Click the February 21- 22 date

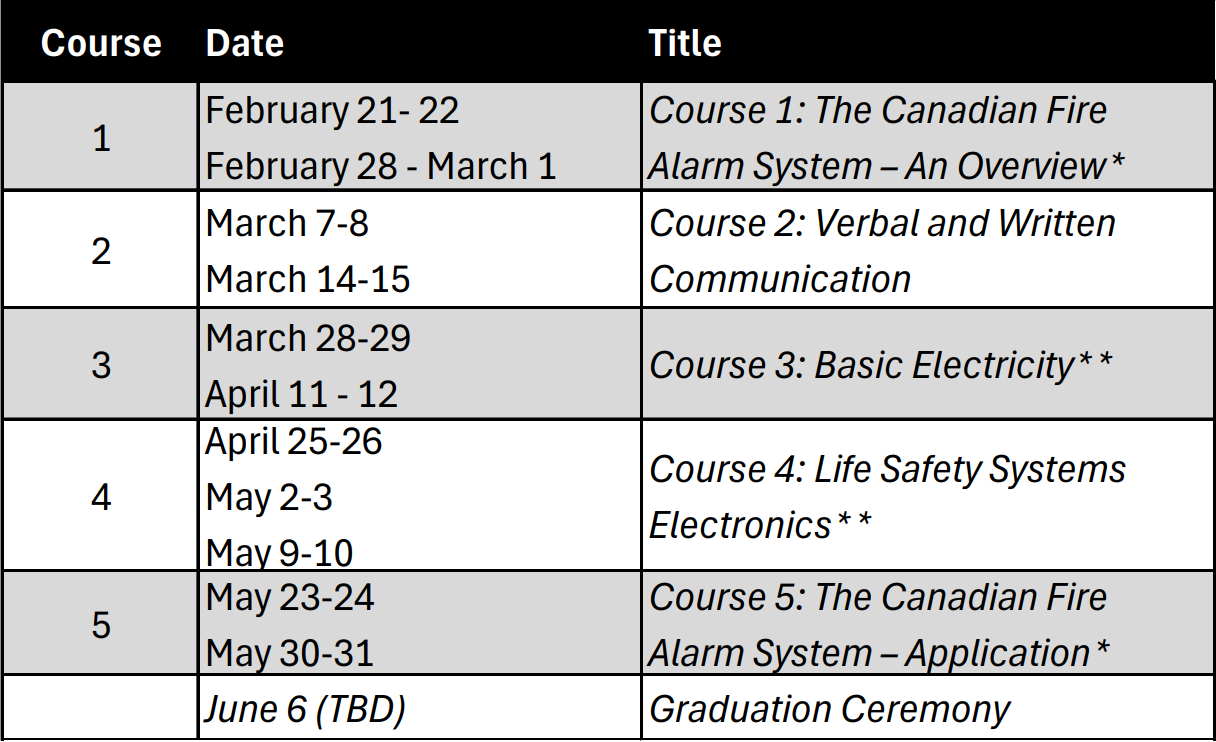click(x=332, y=110)
